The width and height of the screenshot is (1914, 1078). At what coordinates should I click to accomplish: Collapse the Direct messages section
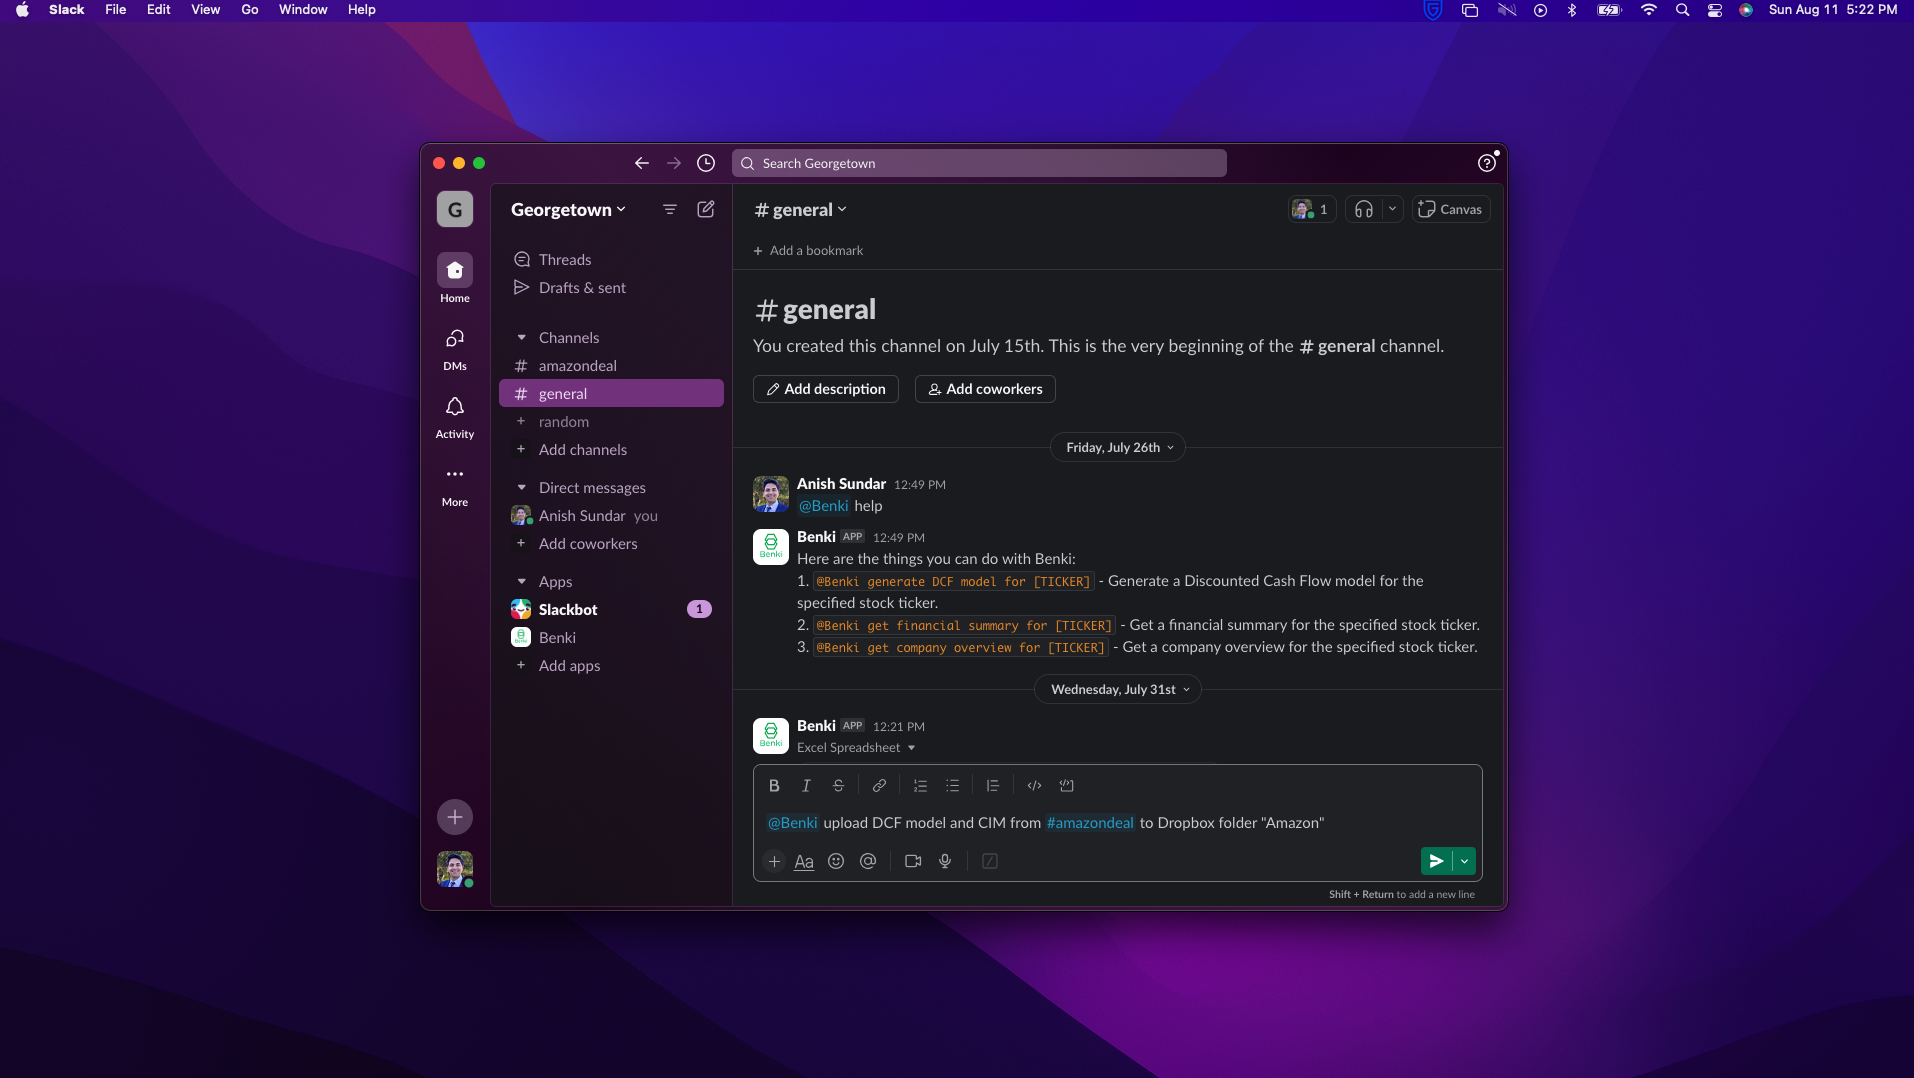521,488
